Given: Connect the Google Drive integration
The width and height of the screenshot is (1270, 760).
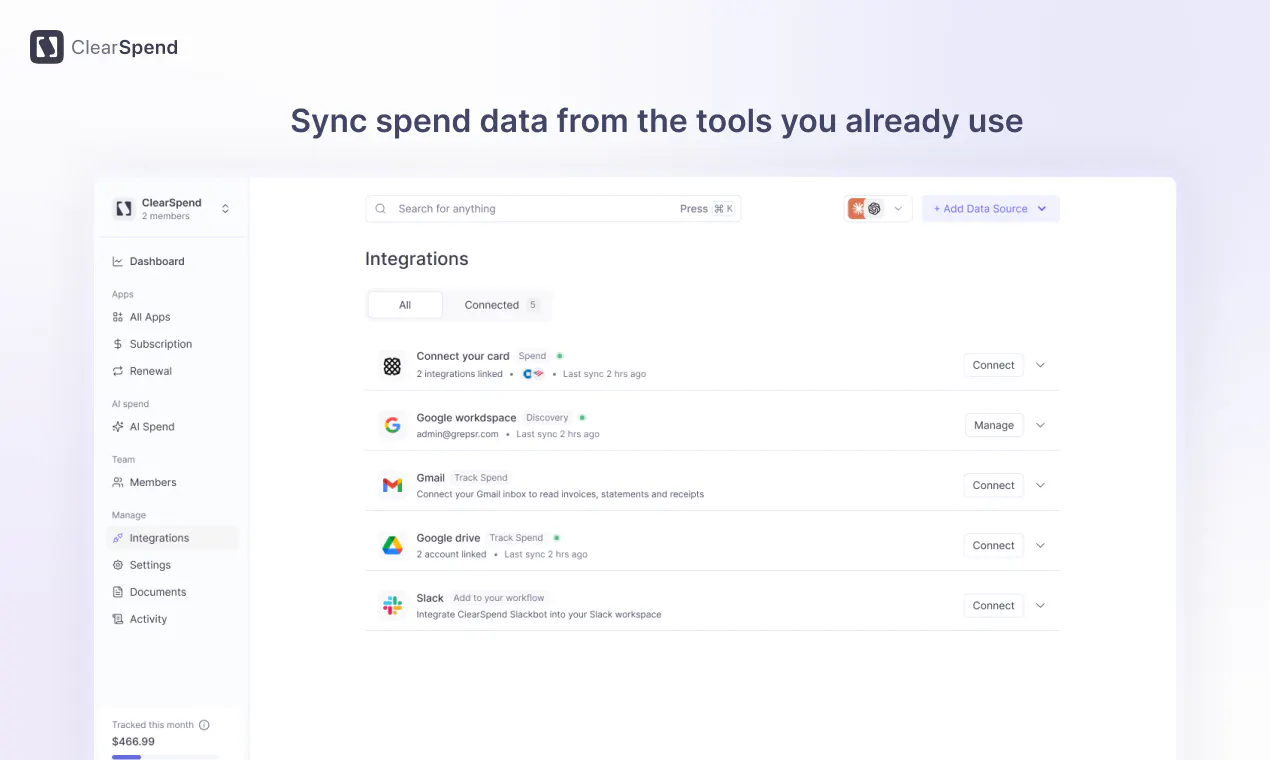Looking at the screenshot, I should tap(994, 545).
